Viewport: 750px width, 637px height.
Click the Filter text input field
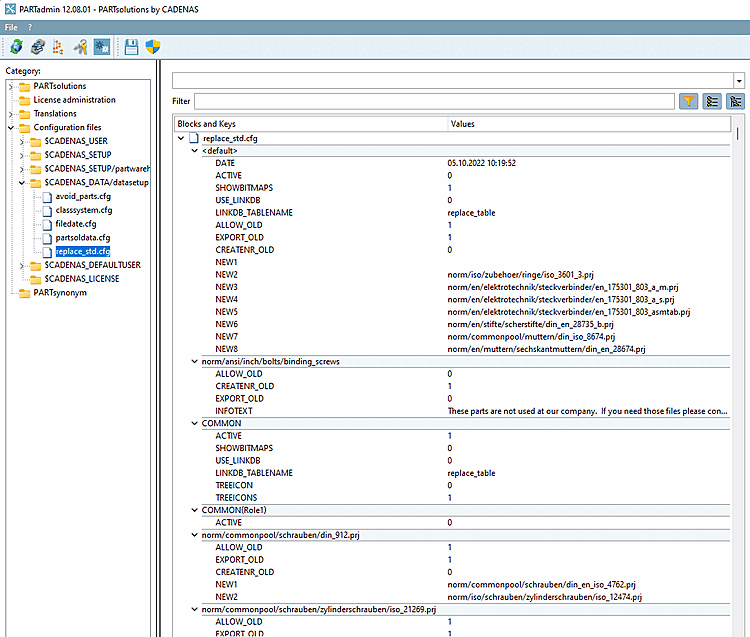(434, 101)
